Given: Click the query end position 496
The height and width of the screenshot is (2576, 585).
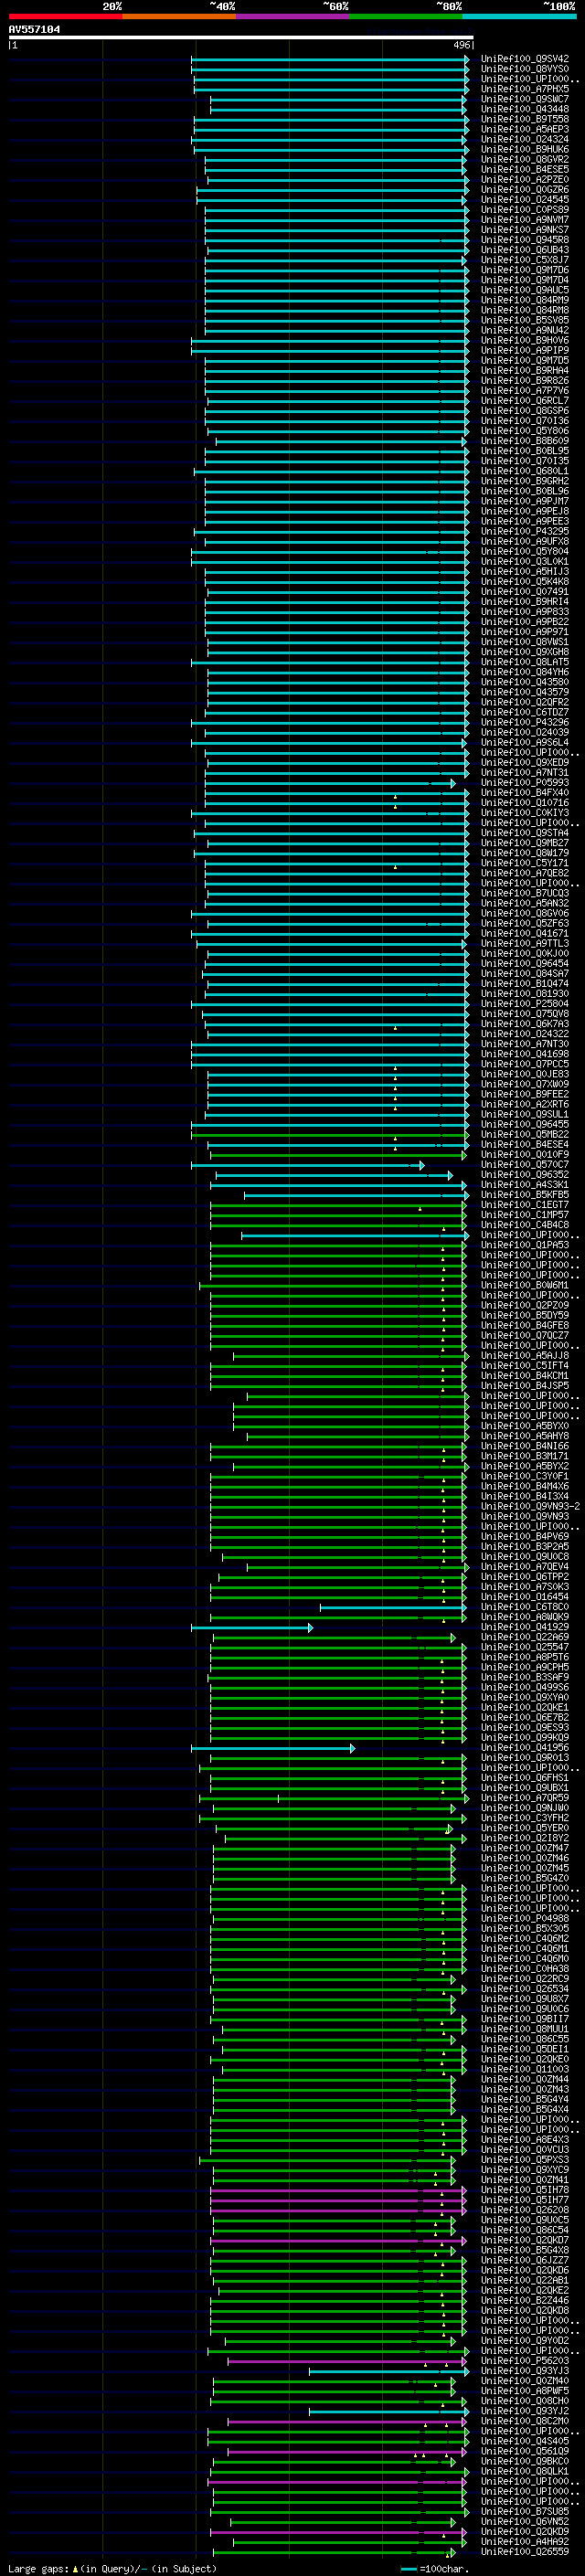Looking at the screenshot, I should tap(461, 45).
